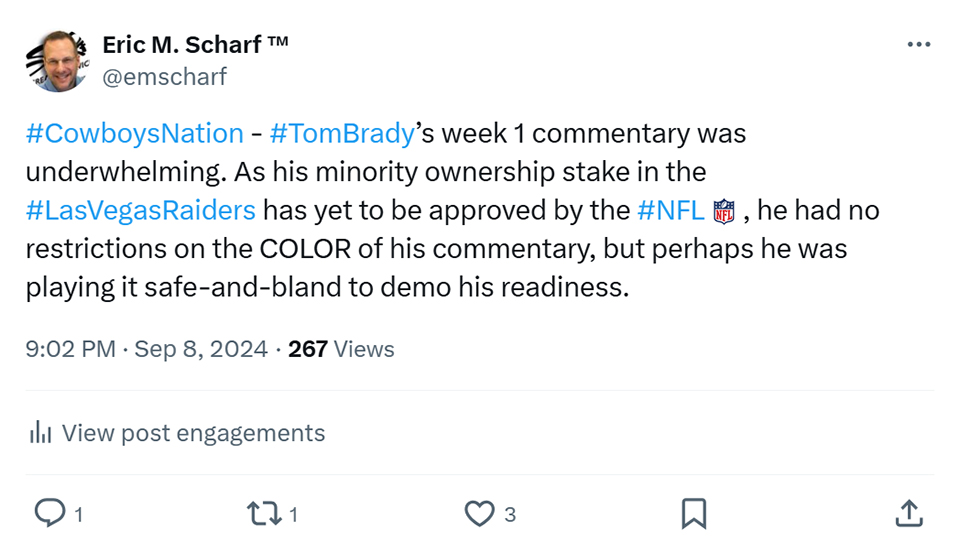Click the share upload icon
The height and width of the screenshot is (558, 960).
[909, 513]
